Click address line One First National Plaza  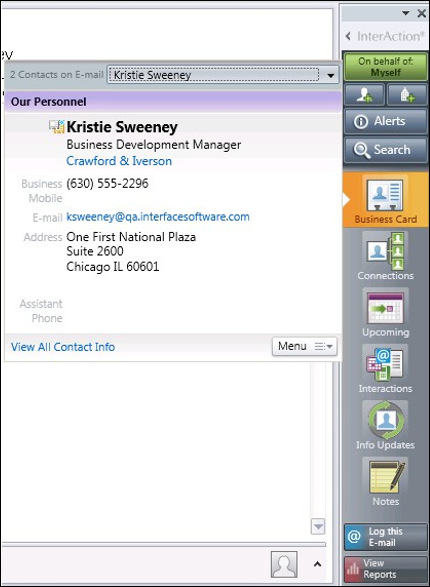[131, 237]
